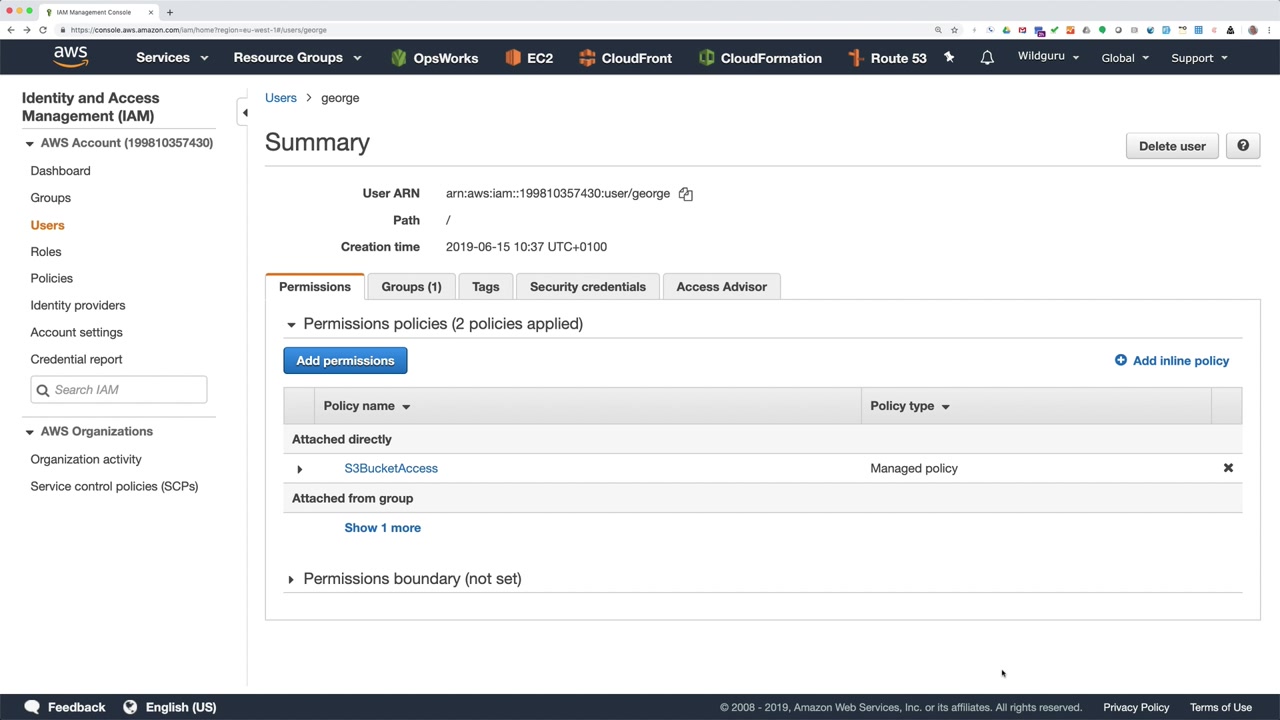Open the Access Advisor tab
1280x720 pixels.
pyautogui.click(x=721, y=287)
